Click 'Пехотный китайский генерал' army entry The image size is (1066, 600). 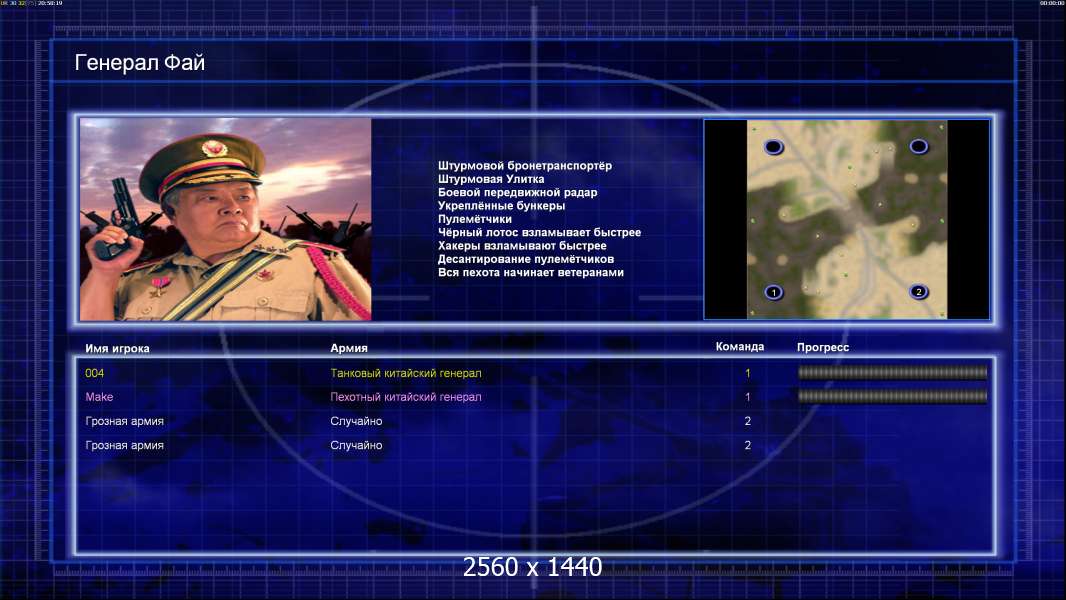tap(406, 397)
